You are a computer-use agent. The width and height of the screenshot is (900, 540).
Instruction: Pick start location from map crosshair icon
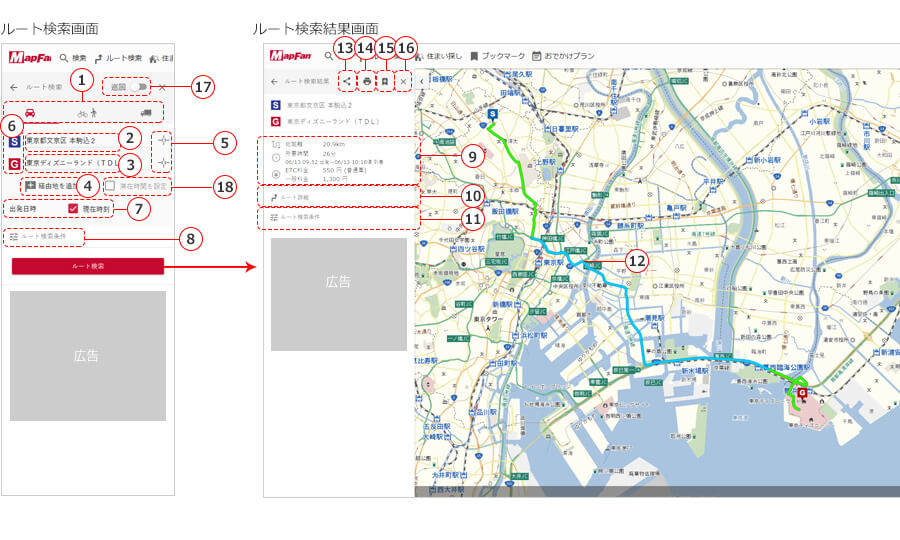pos(164,141)
